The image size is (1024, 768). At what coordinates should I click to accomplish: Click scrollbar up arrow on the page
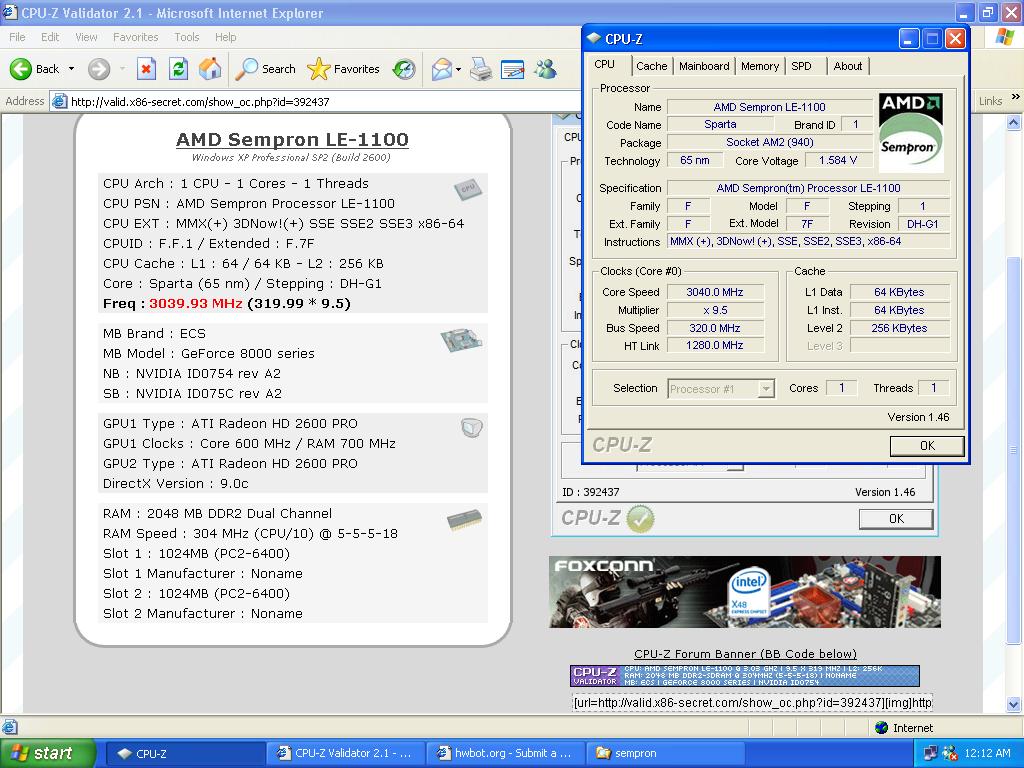tap(1014, 122)
